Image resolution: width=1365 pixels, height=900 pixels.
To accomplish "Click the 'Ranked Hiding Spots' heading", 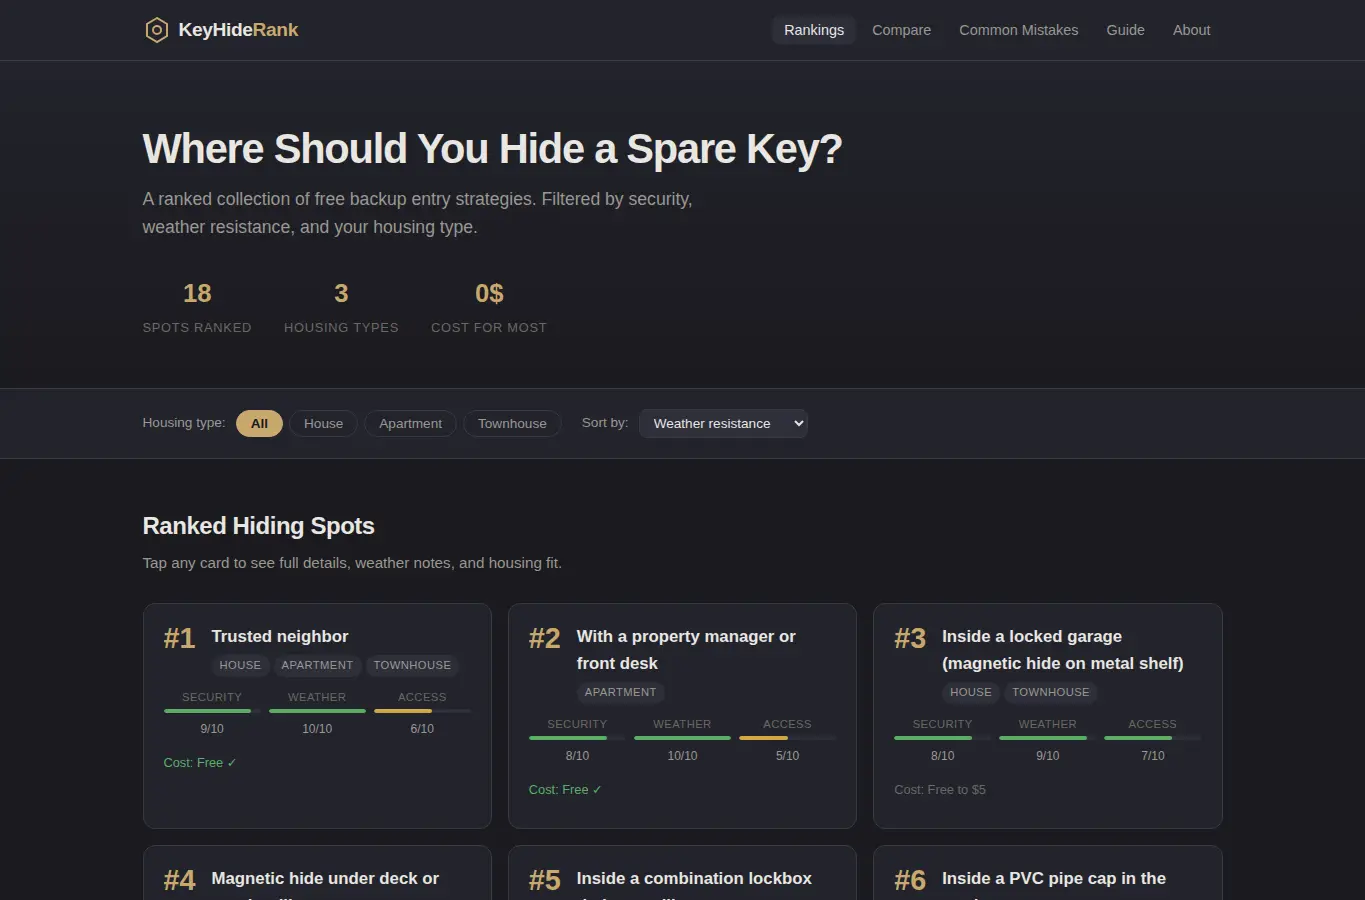I will (x=259, y=526).
